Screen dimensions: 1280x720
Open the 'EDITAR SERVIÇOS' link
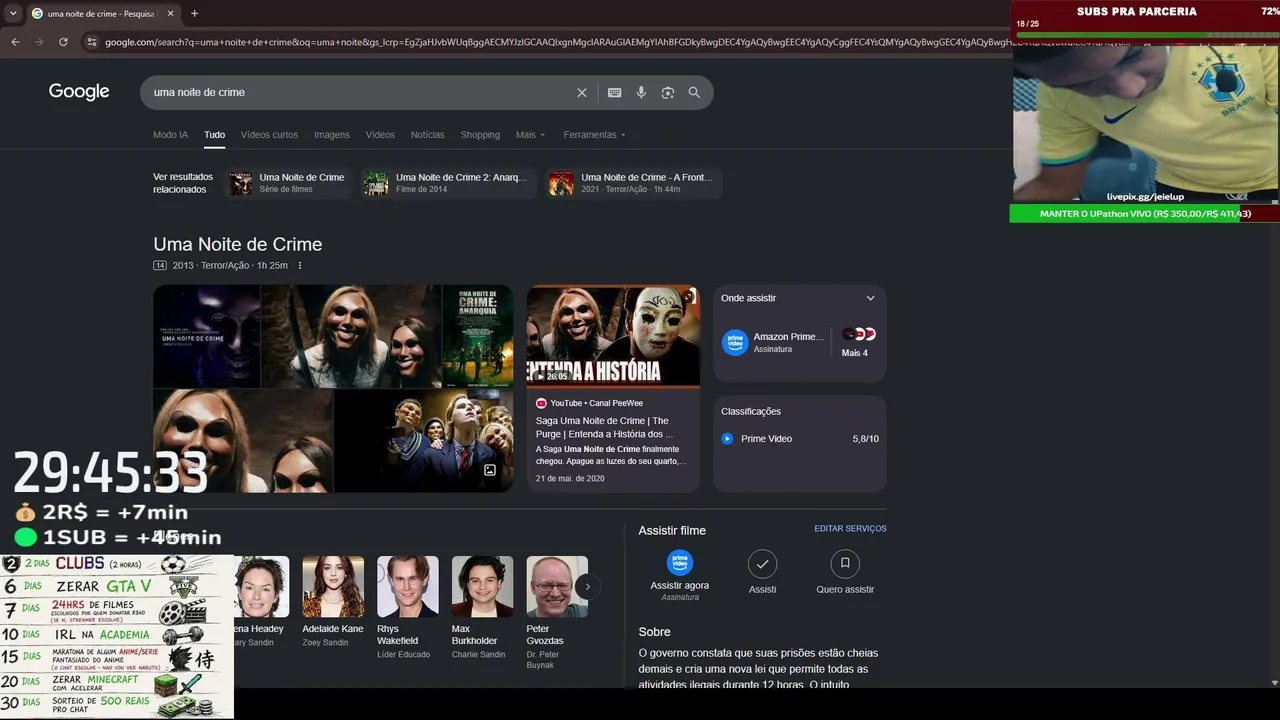tap(850, 529)
